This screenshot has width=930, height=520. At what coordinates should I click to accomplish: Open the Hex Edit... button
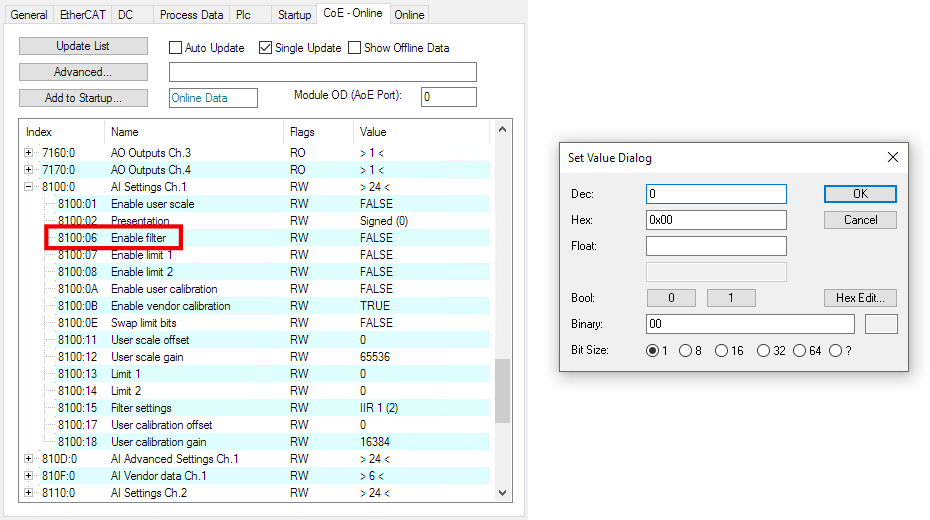click(860, 298)
